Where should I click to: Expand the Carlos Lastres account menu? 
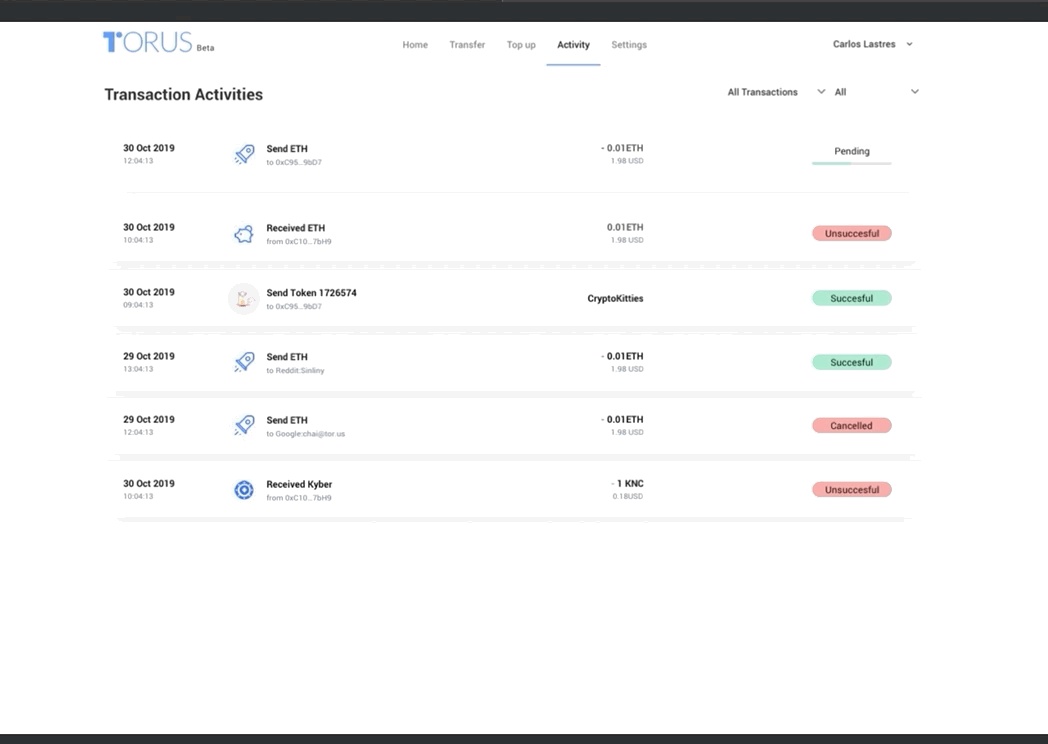tap(872, 44)
